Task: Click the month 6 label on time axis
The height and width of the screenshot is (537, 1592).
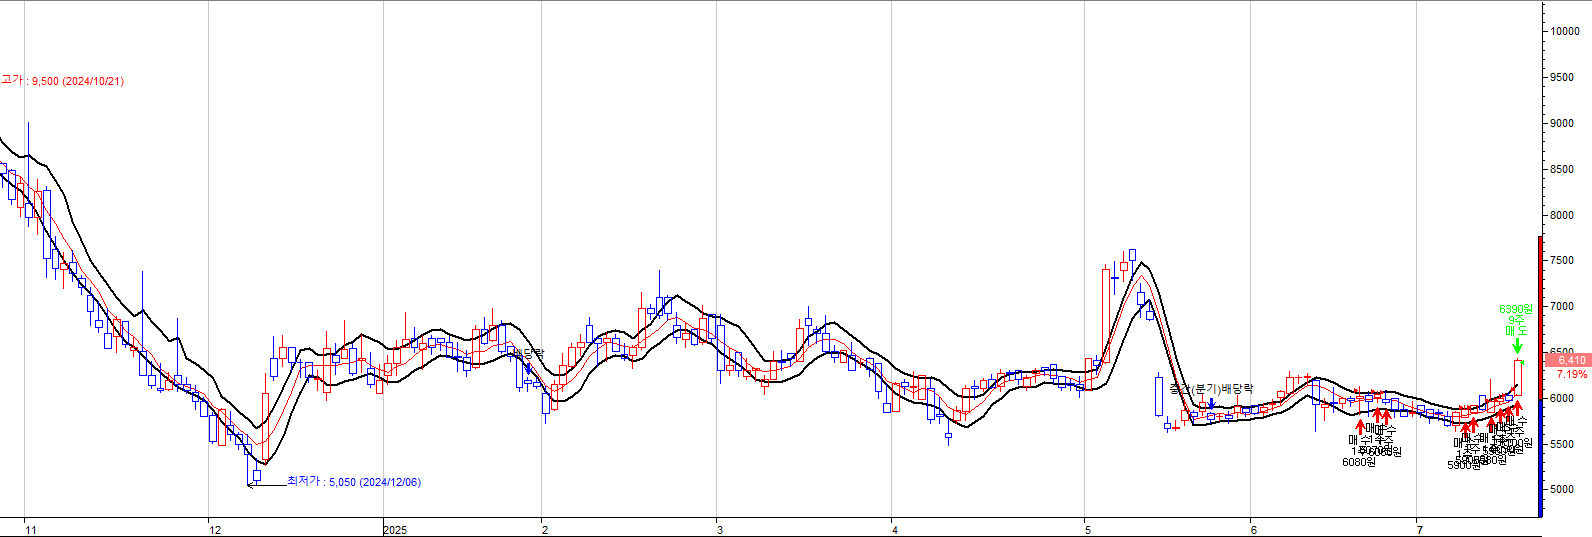Action: [x=1254, y=530]
